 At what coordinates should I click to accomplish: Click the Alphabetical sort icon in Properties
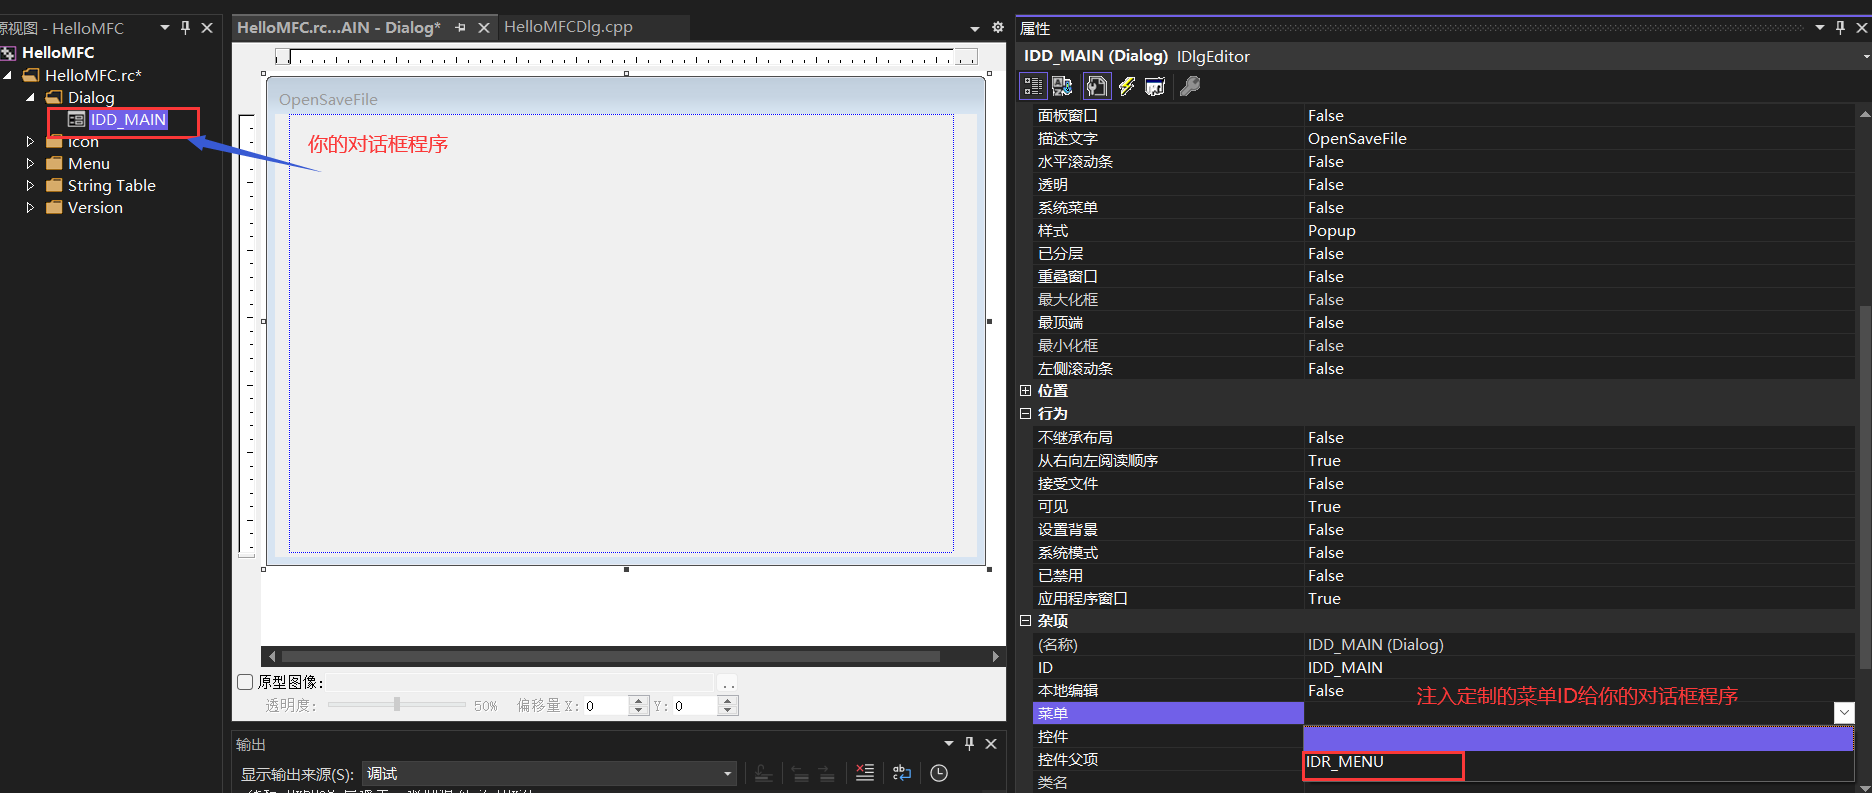click(x=1063, y=87)
